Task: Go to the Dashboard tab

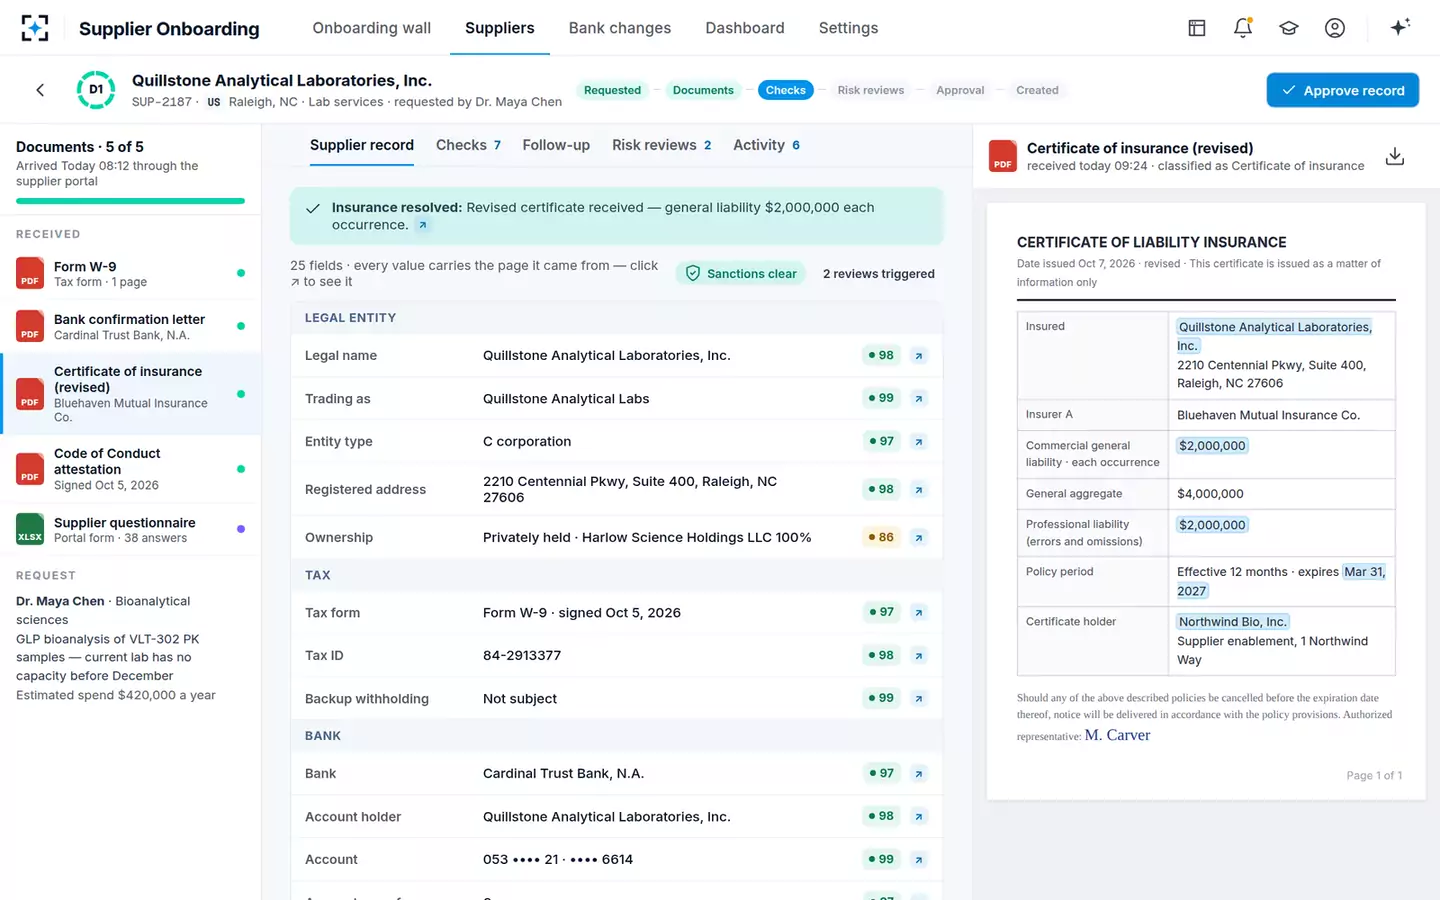Action: (x=745, y=28)
